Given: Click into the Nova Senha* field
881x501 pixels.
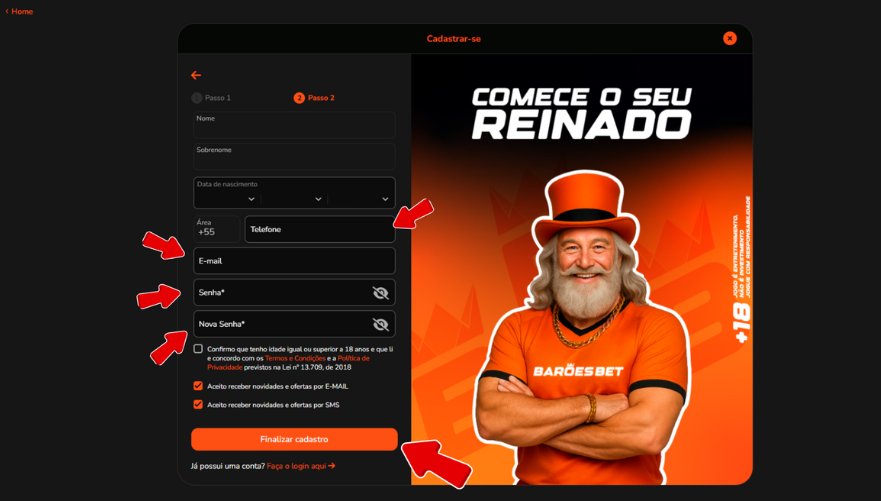Looking at the screenshot, I should [294, 324].
